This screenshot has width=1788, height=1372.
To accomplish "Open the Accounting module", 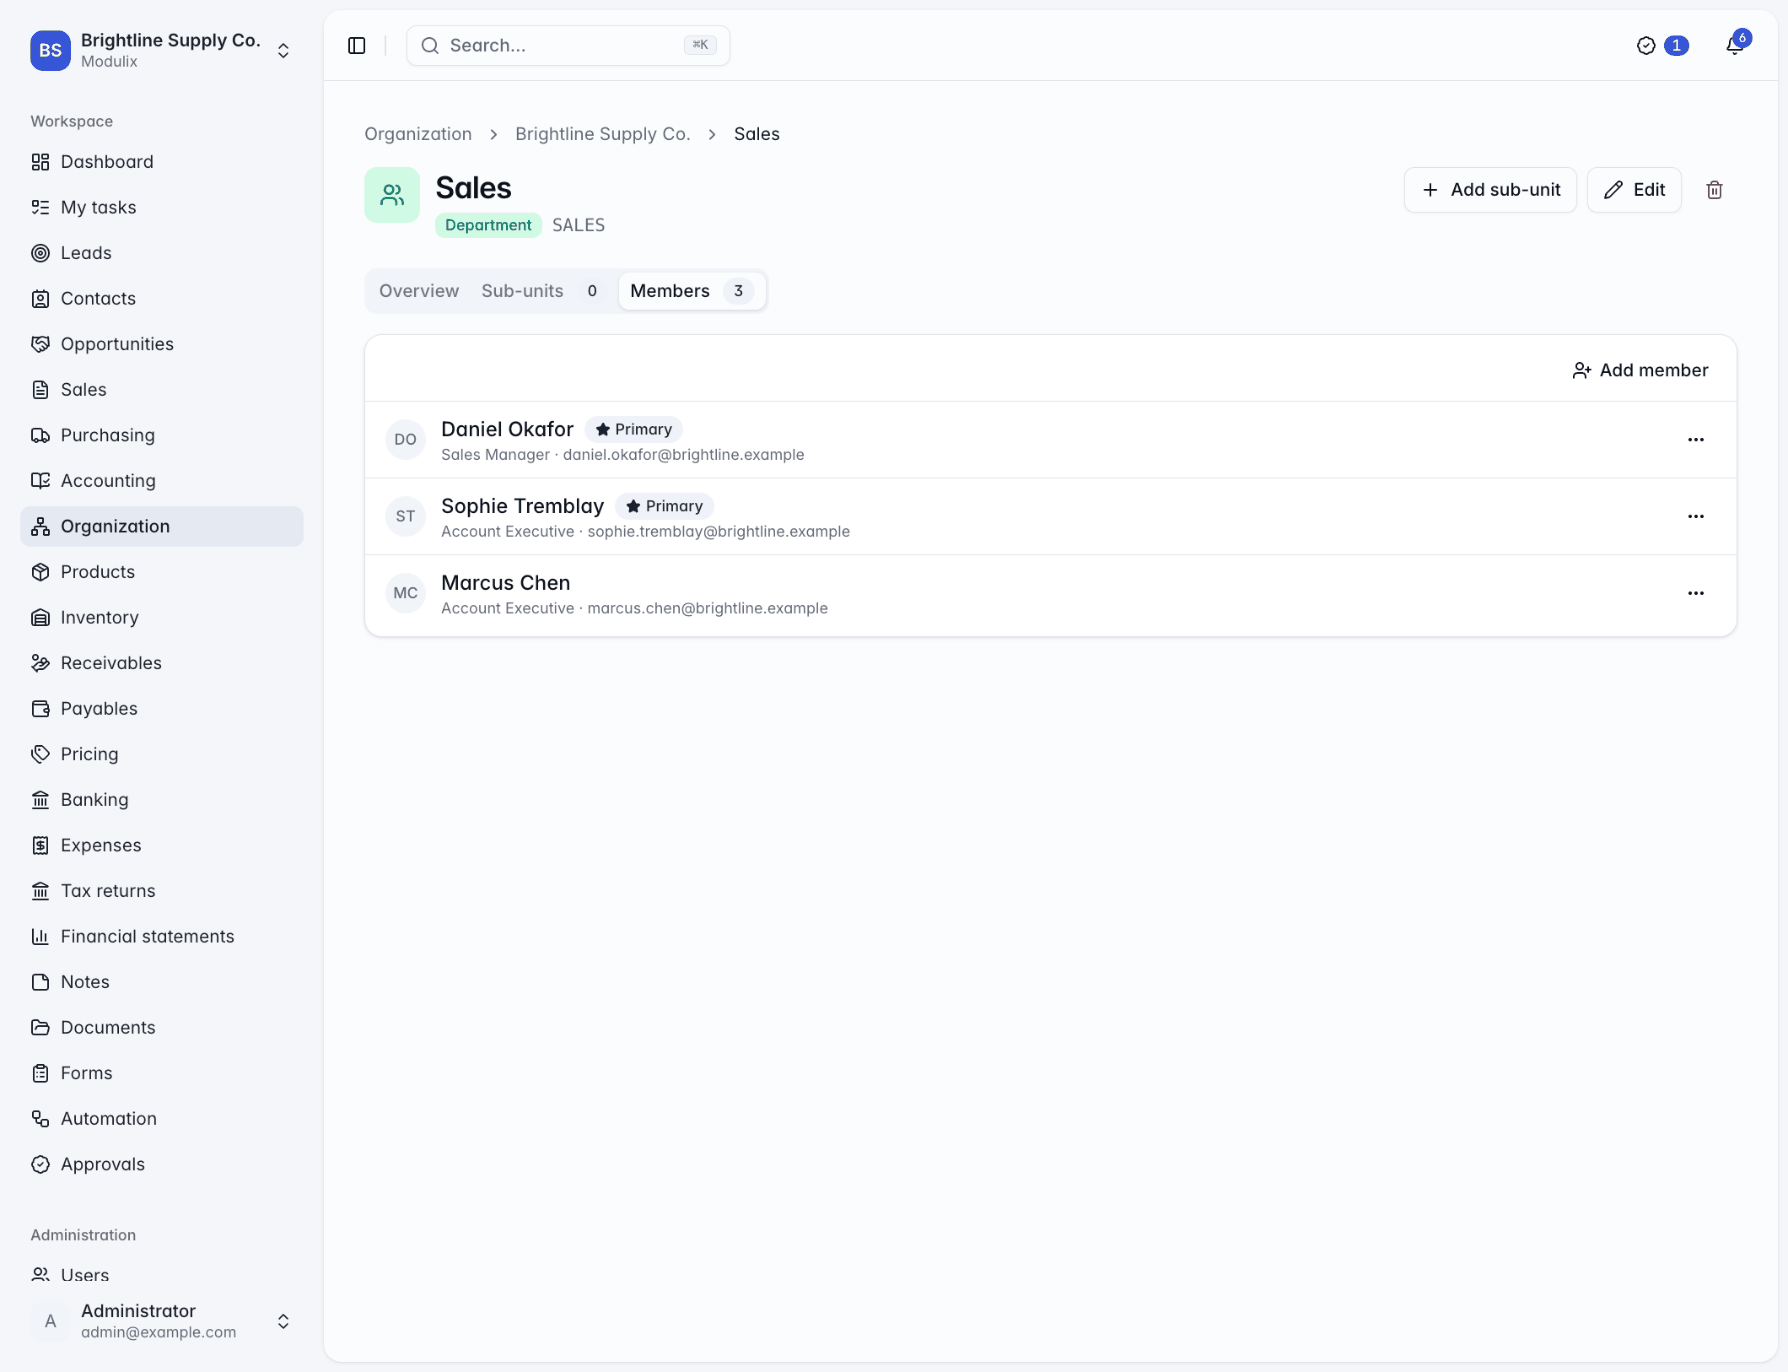I will (162, 481).
